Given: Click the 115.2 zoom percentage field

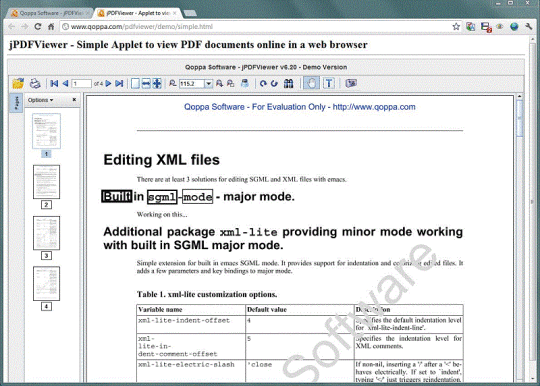Looking at the screenshot, I should (x=191, y=84).
